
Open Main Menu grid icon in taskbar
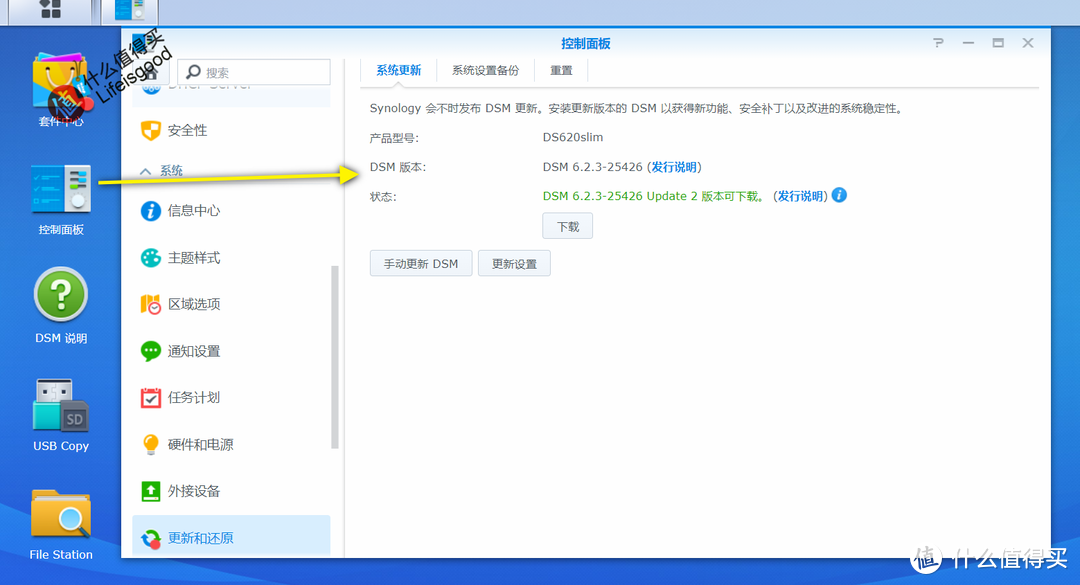pos(49,9)
